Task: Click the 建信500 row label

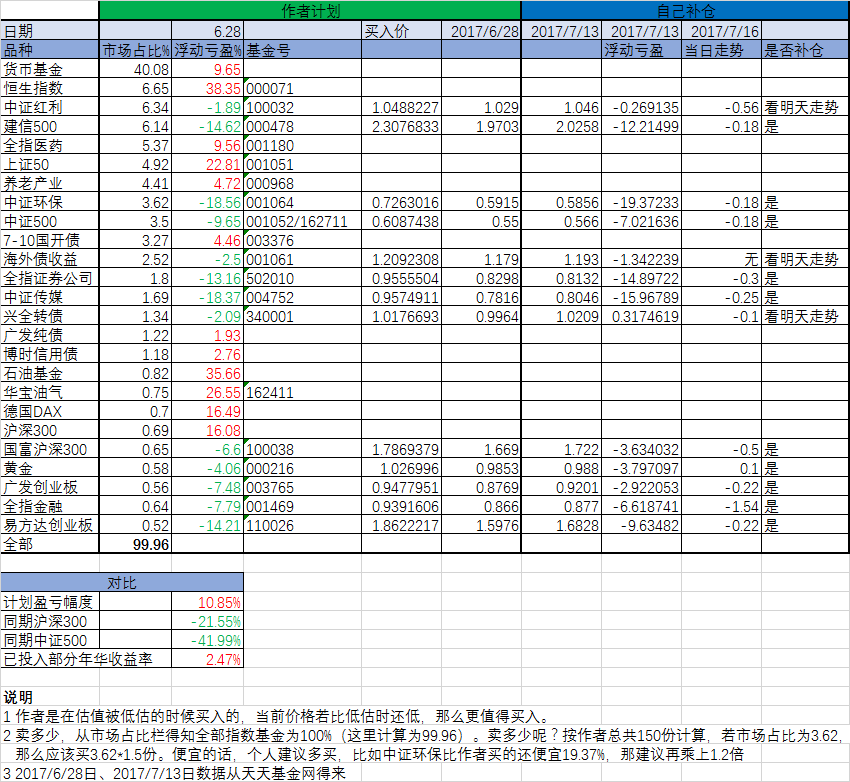Action: 49,126
